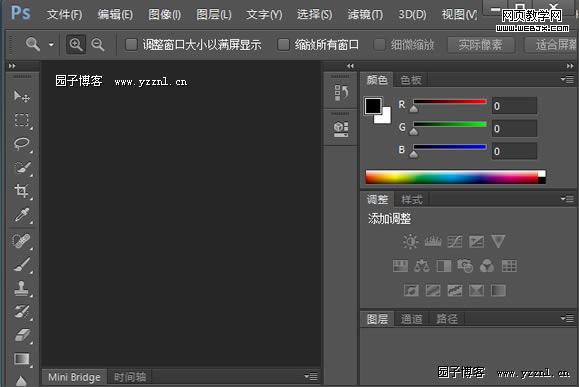Select the Lasso tool
Viewport: 579px width, 387px height.
(x=21, y=144)
